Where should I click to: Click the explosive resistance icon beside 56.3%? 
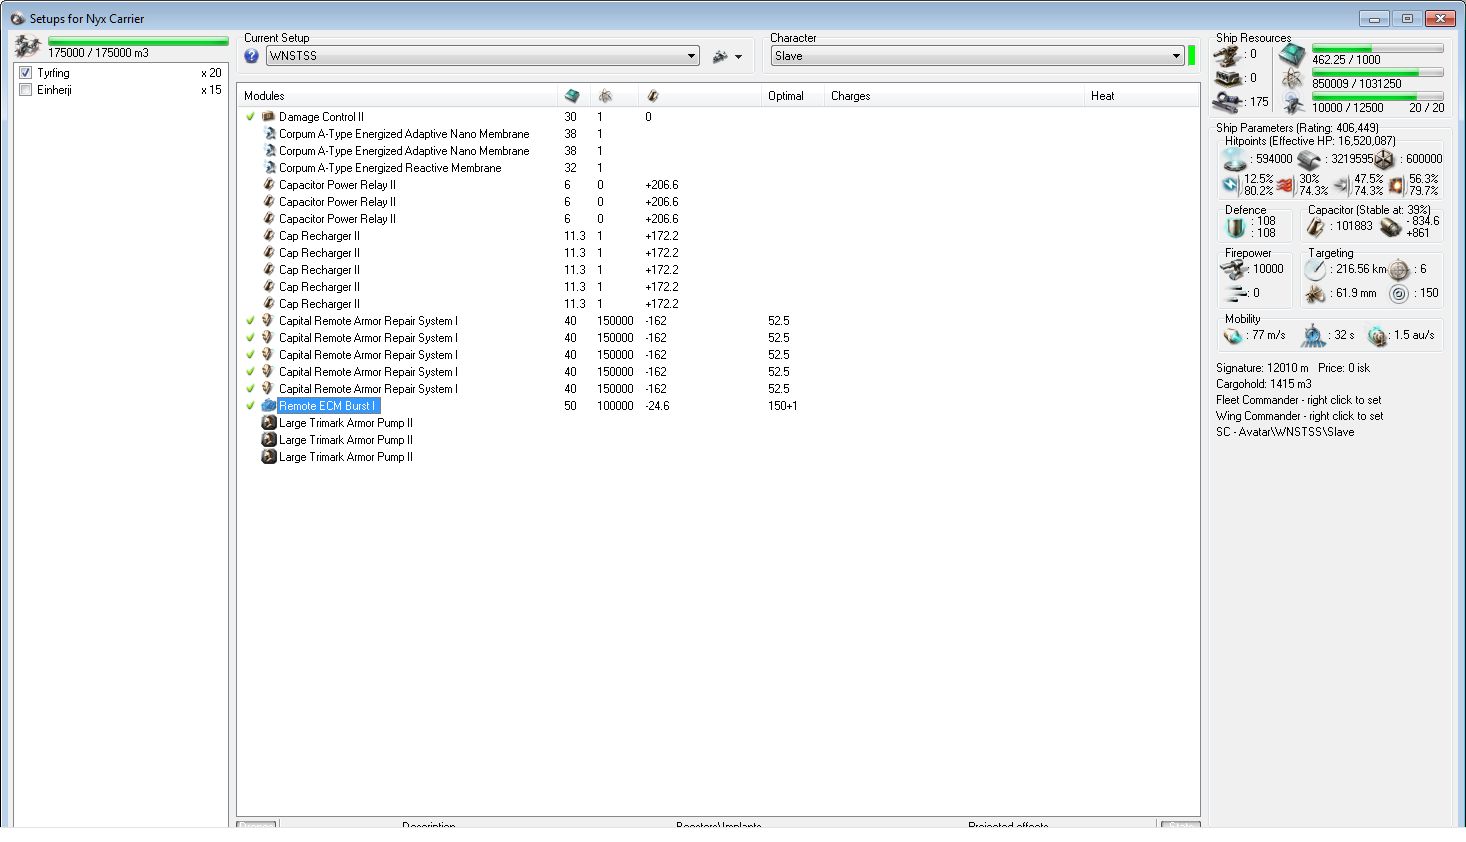[1396, 185]
